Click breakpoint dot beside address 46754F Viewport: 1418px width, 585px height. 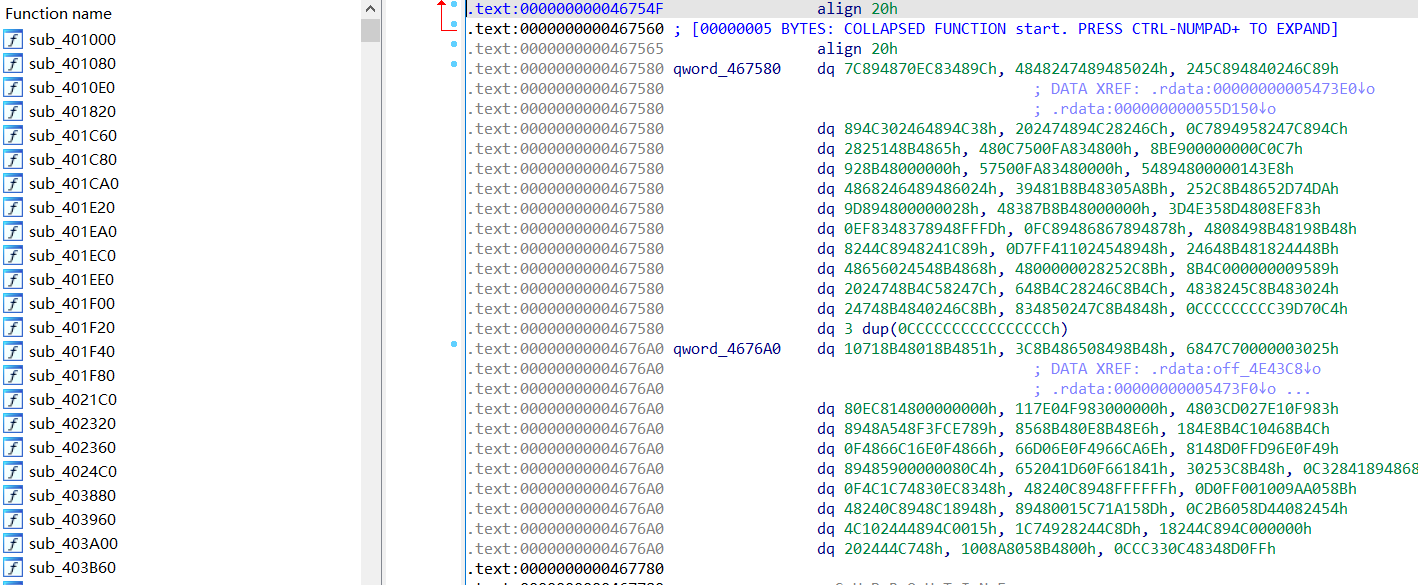point(454,5)
